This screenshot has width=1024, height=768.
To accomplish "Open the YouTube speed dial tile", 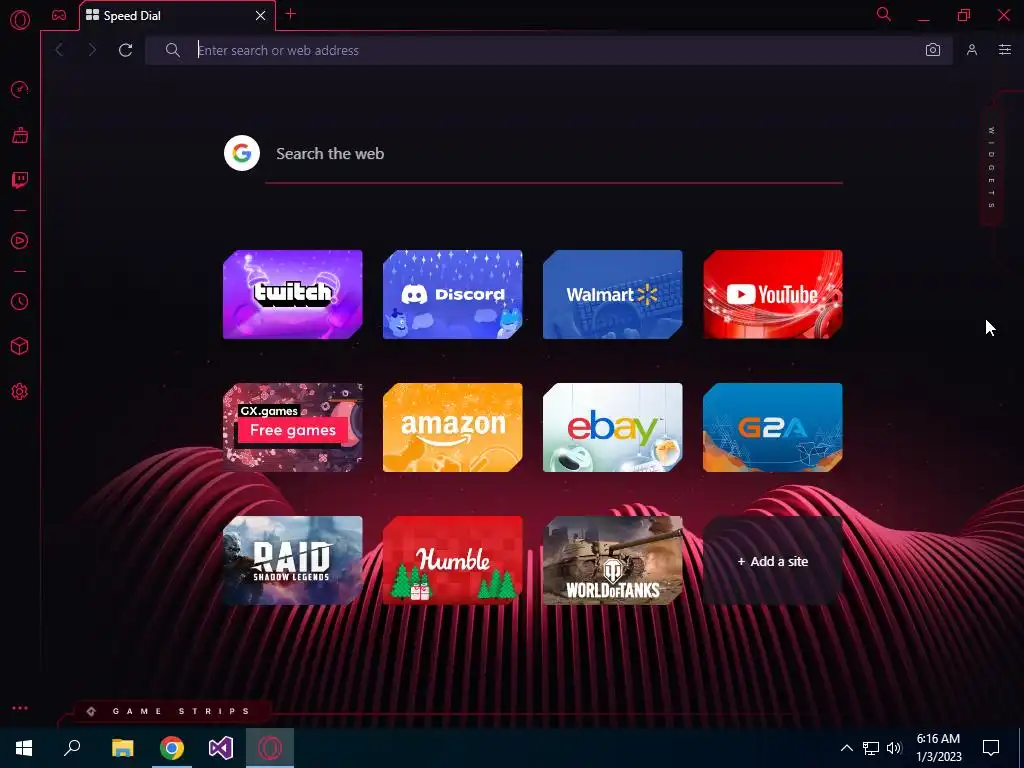I will 773,295.
